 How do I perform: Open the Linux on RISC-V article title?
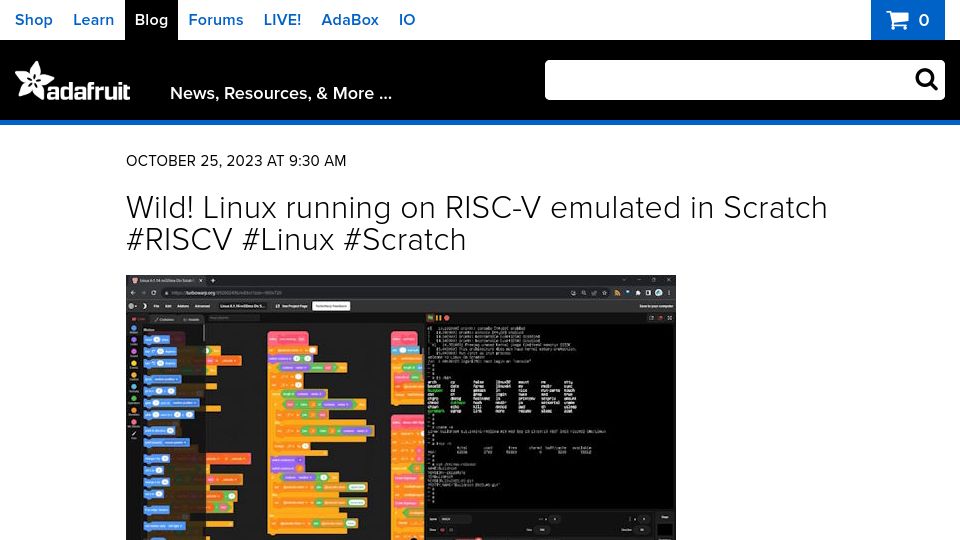[x=476, y=223]
